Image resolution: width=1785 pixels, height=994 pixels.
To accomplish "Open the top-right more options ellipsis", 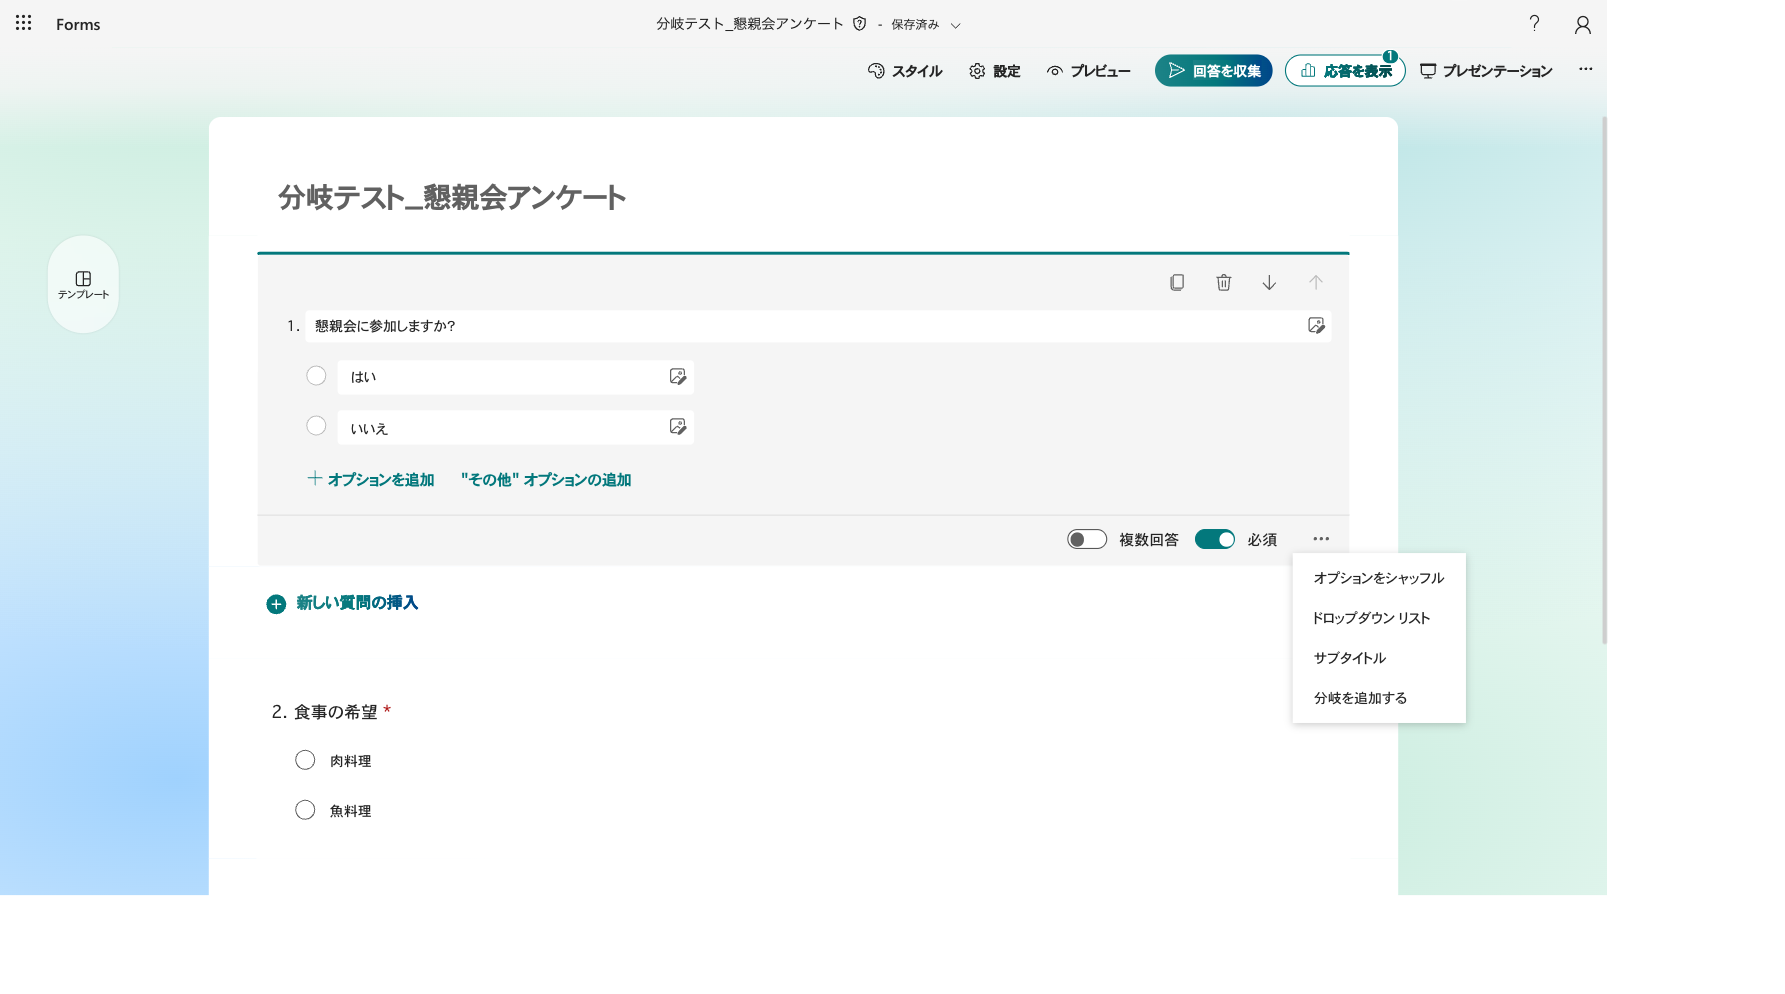I will click(x=1586, y=69).
